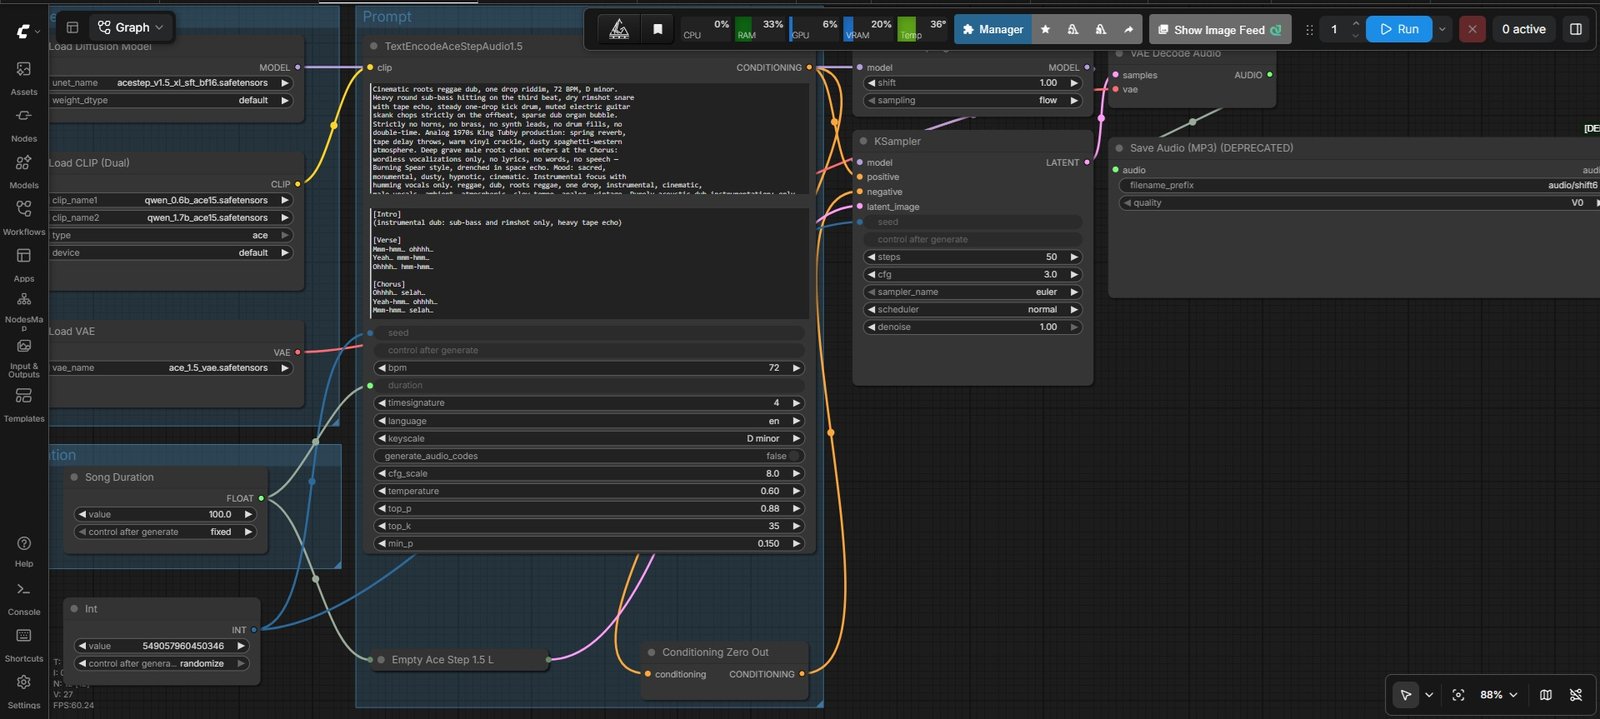Viewport: 1600px width, 719px height.
Task: Click the denoise 1.00 value field
Action: [x=972, y=327]
